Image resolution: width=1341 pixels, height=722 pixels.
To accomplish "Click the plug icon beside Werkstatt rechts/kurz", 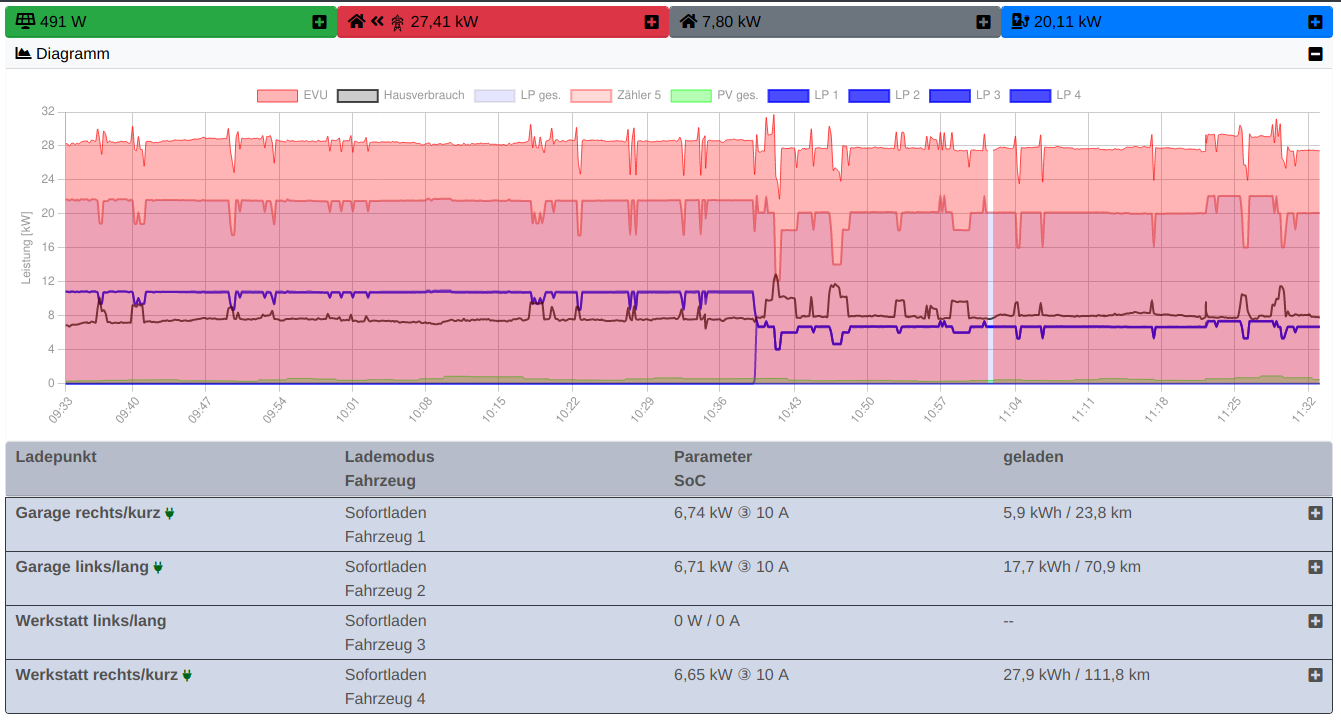I will [x=187, y=675].
